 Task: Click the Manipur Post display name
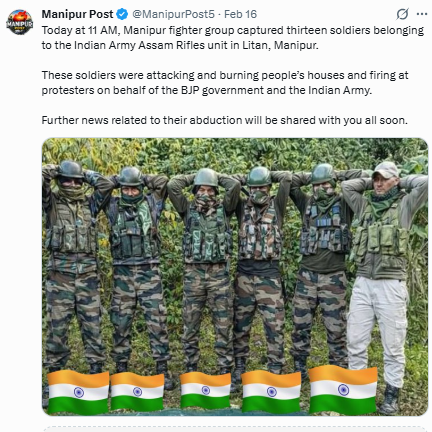pyautogui.click(x=78, y=14)
